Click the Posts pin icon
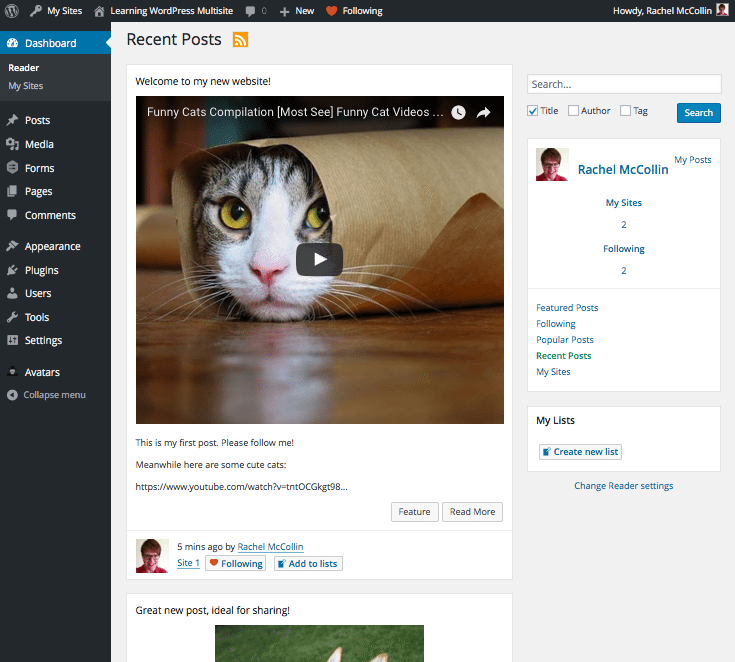The height and width of the screenshot is (662, 735). pos(13,120)
